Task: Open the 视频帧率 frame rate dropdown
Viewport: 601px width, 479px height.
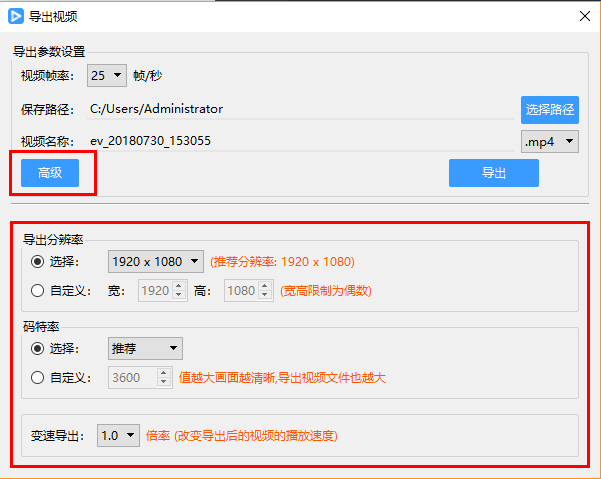Action: coord(106,75)
